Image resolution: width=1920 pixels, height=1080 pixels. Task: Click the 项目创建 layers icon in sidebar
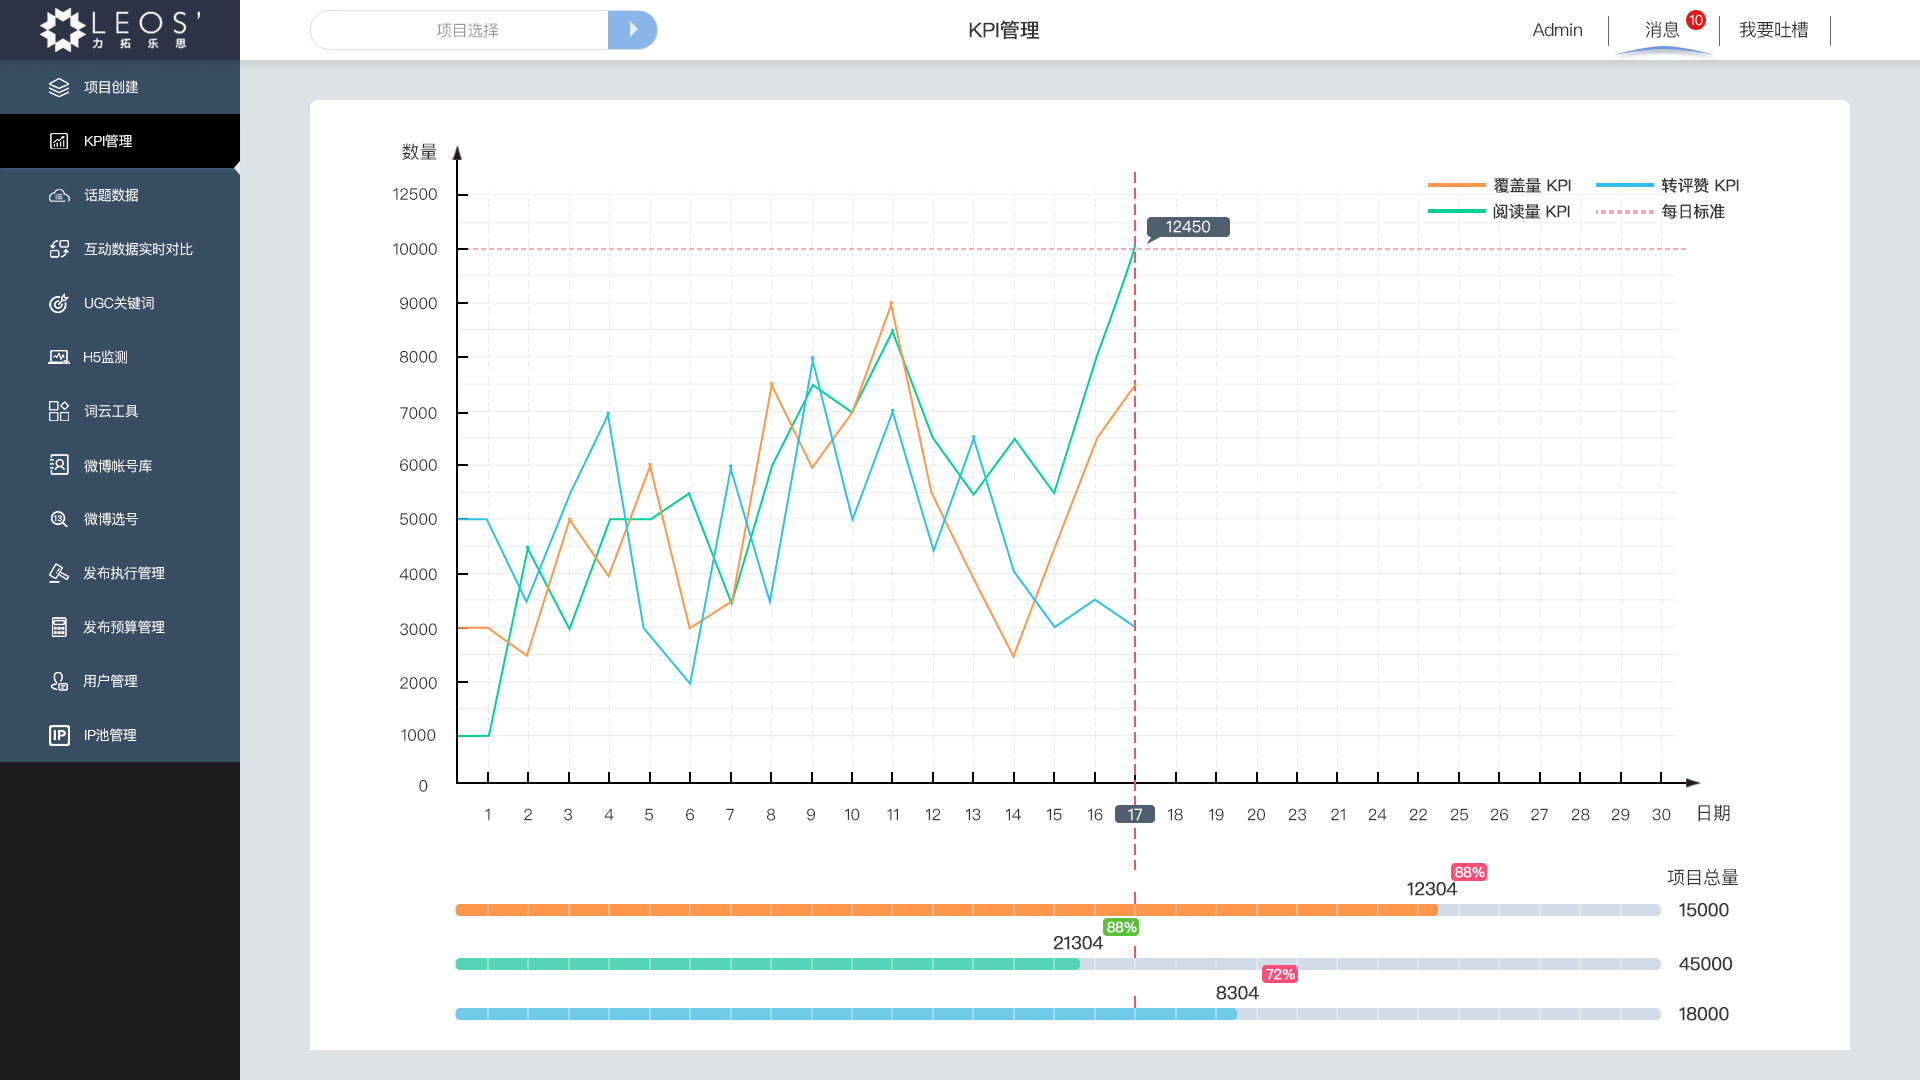tap(59, 87)
